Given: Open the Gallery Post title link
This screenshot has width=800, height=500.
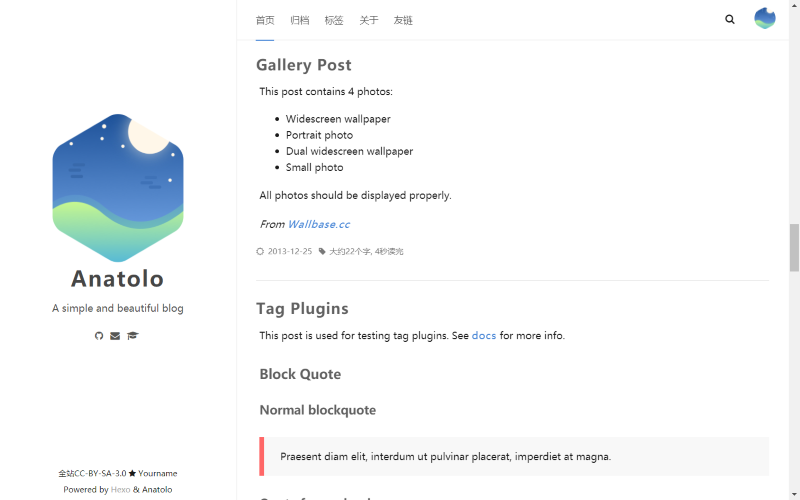Looking at the screenshot, I should (x=304, y=65).
